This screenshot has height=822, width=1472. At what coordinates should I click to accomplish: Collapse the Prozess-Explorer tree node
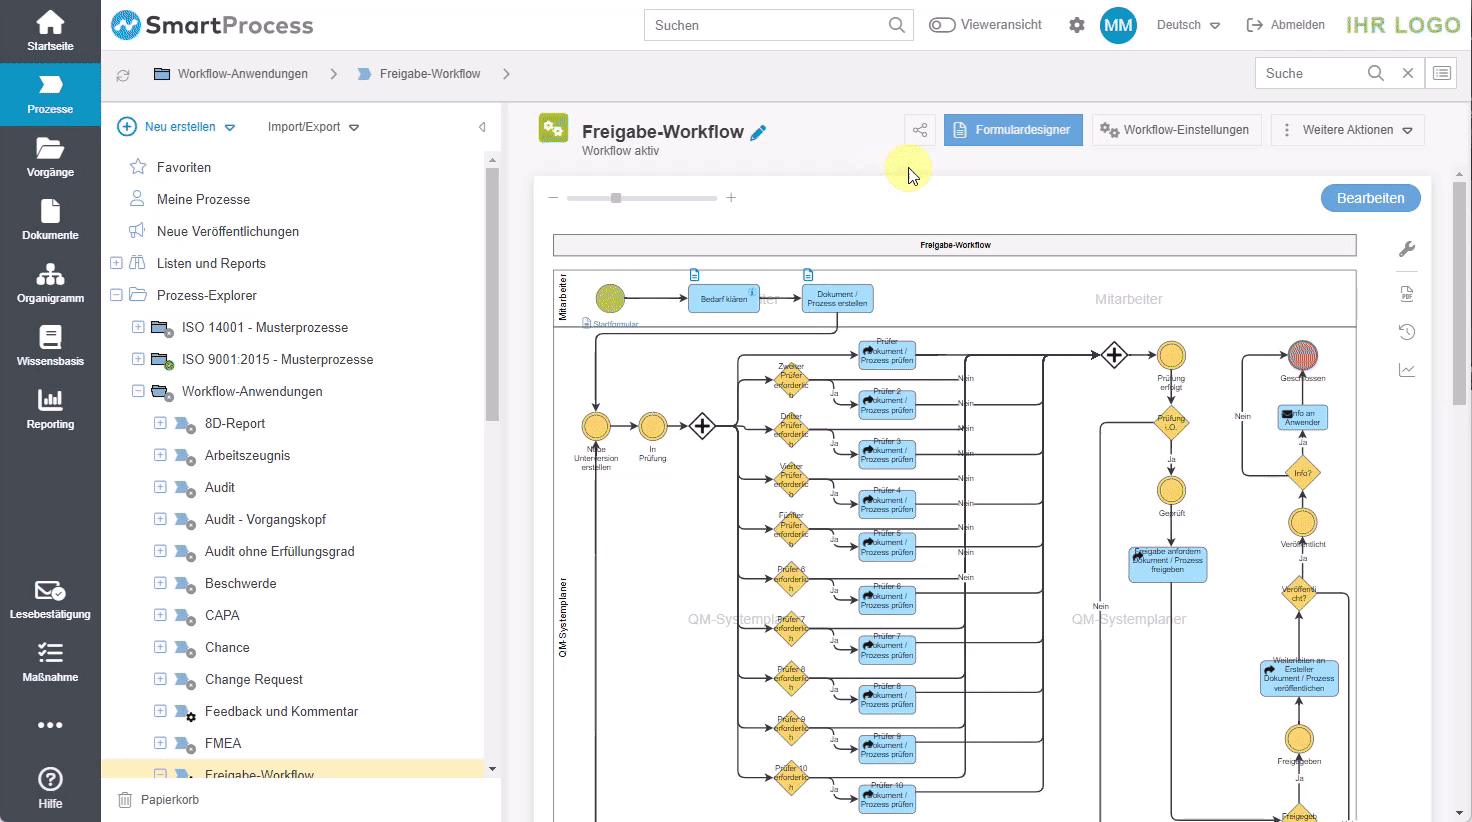point(116,295)
